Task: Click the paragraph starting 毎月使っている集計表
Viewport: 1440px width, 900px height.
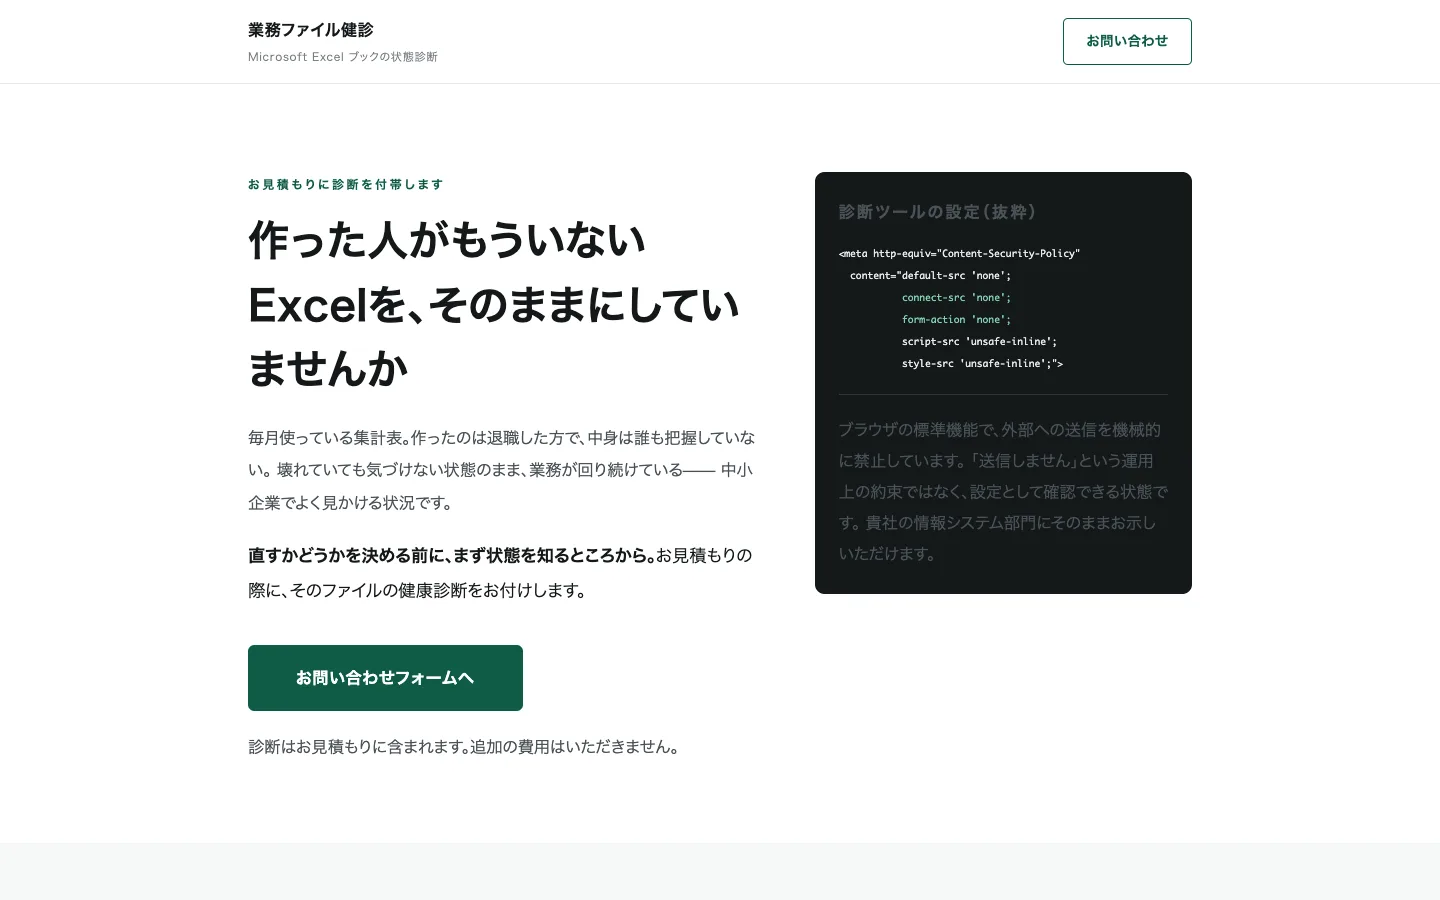Action: pos(502,470)
